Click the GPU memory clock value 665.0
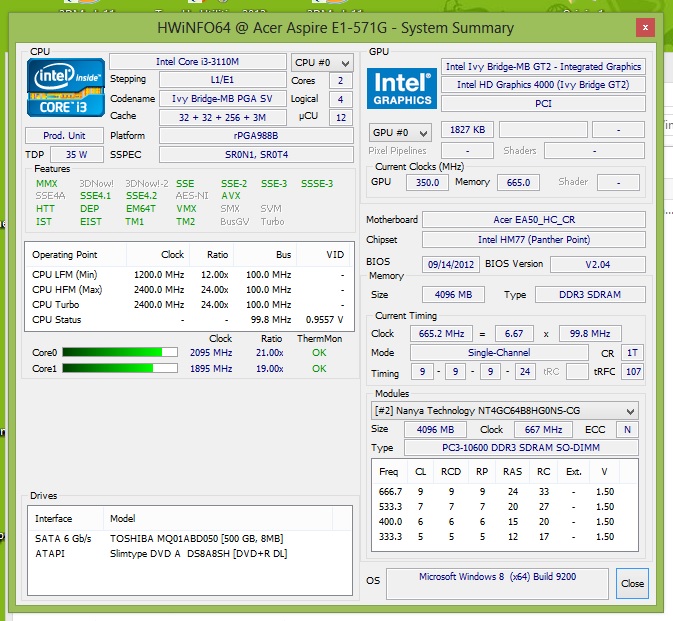Viewport: 673px width, 621px height. tap(518, 182)
